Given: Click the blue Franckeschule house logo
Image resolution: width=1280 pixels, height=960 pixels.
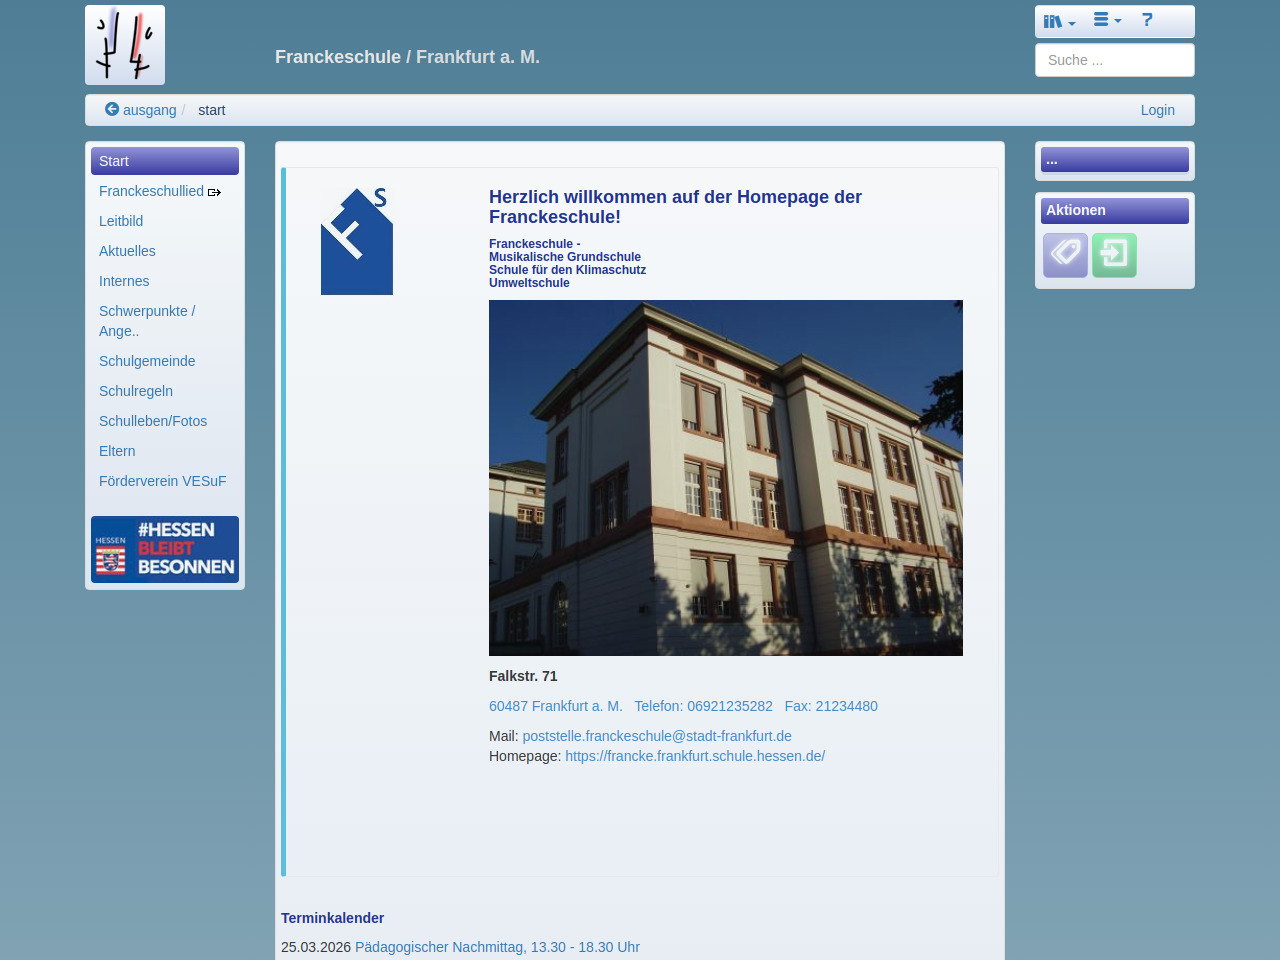Looking at the screenshot, I should (x=357, y=241).
